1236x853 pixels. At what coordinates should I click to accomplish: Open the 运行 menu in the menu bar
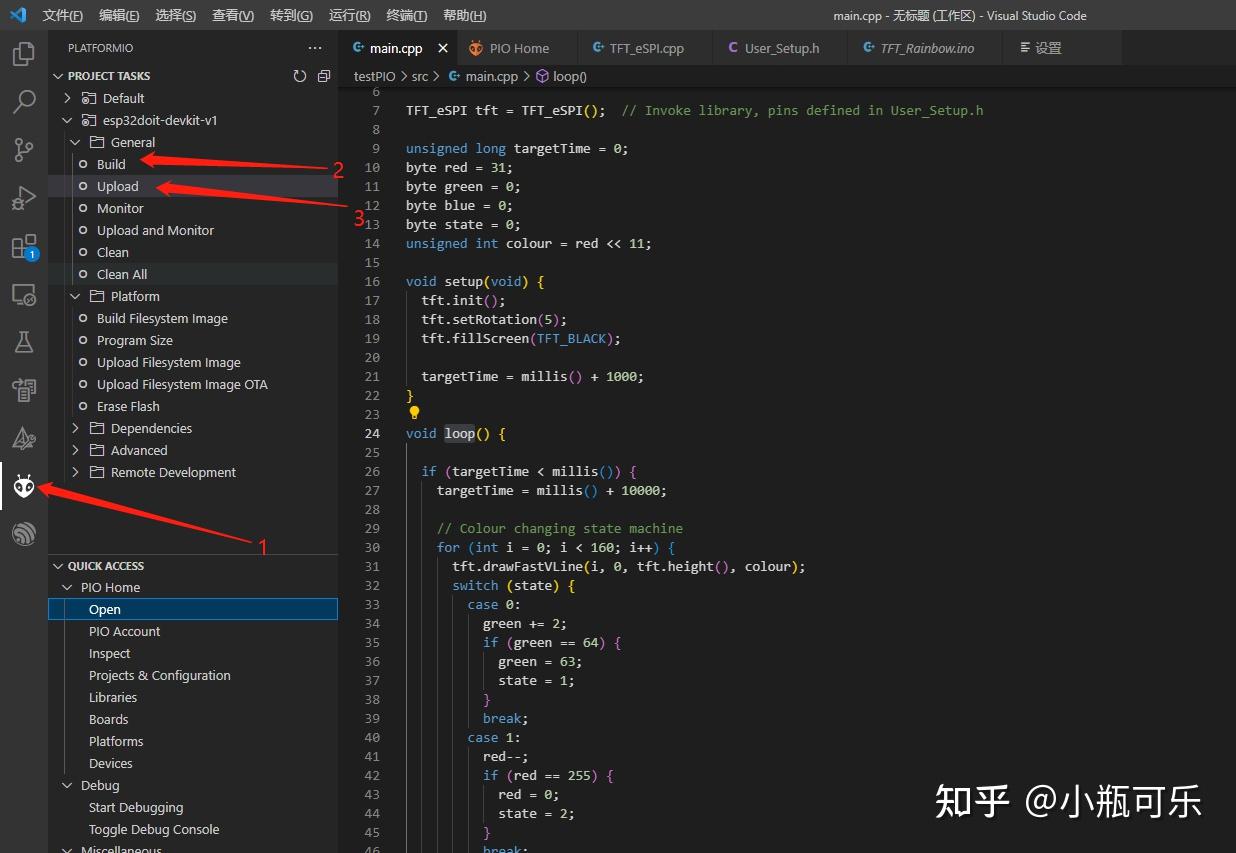348,15
